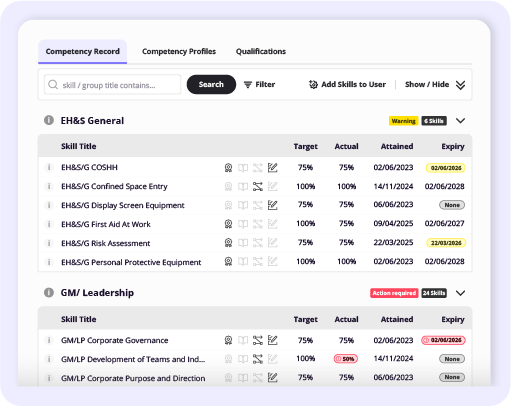This screenshot has width=511, height=406.
Task: Open GM/LP Corporate Purpose and Direction skill
Action: point(133,378)
